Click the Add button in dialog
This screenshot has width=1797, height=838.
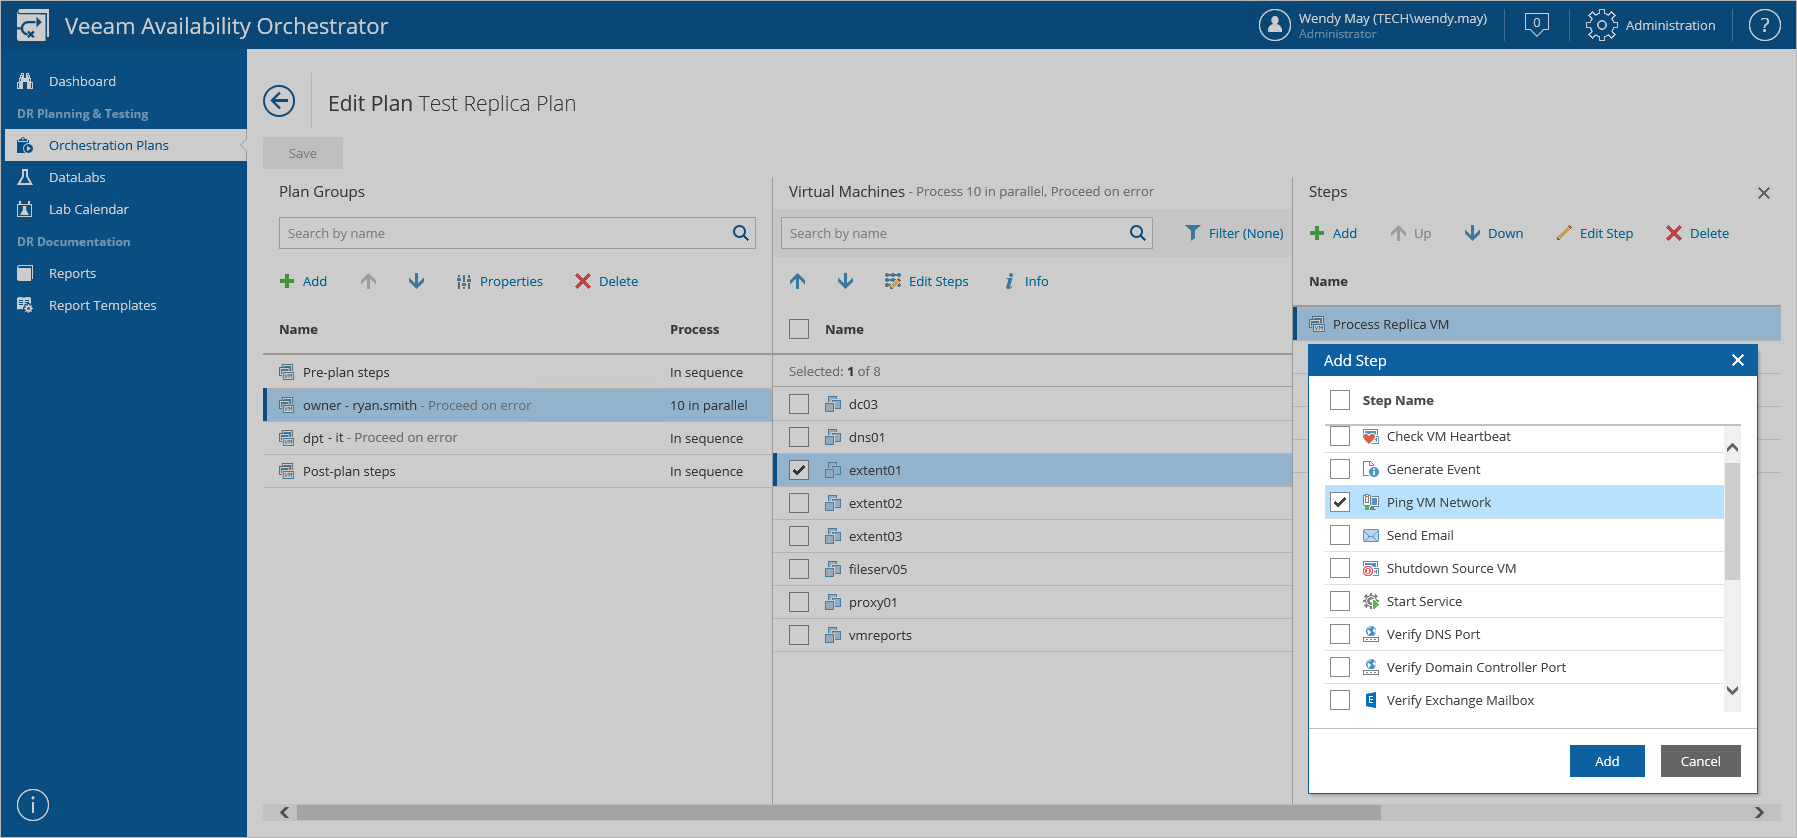coord(1606,761)
